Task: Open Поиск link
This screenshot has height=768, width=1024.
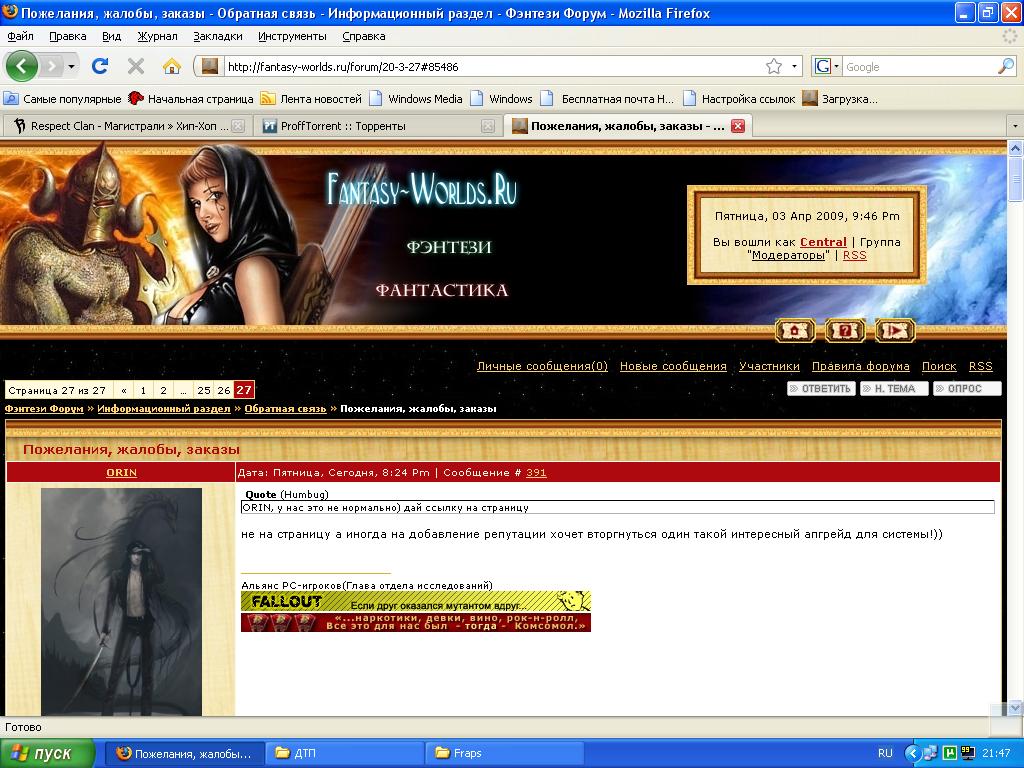Action: [x=938, y=366]
